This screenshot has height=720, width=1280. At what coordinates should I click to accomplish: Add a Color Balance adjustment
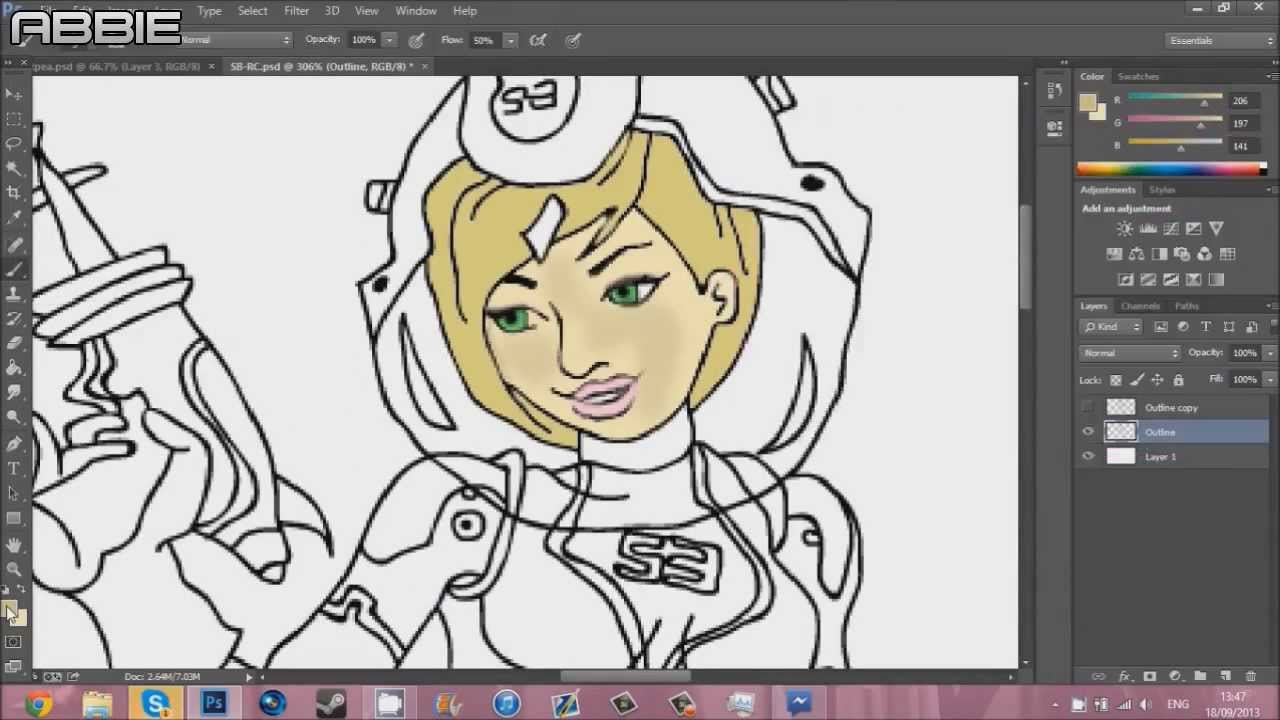1137,254
